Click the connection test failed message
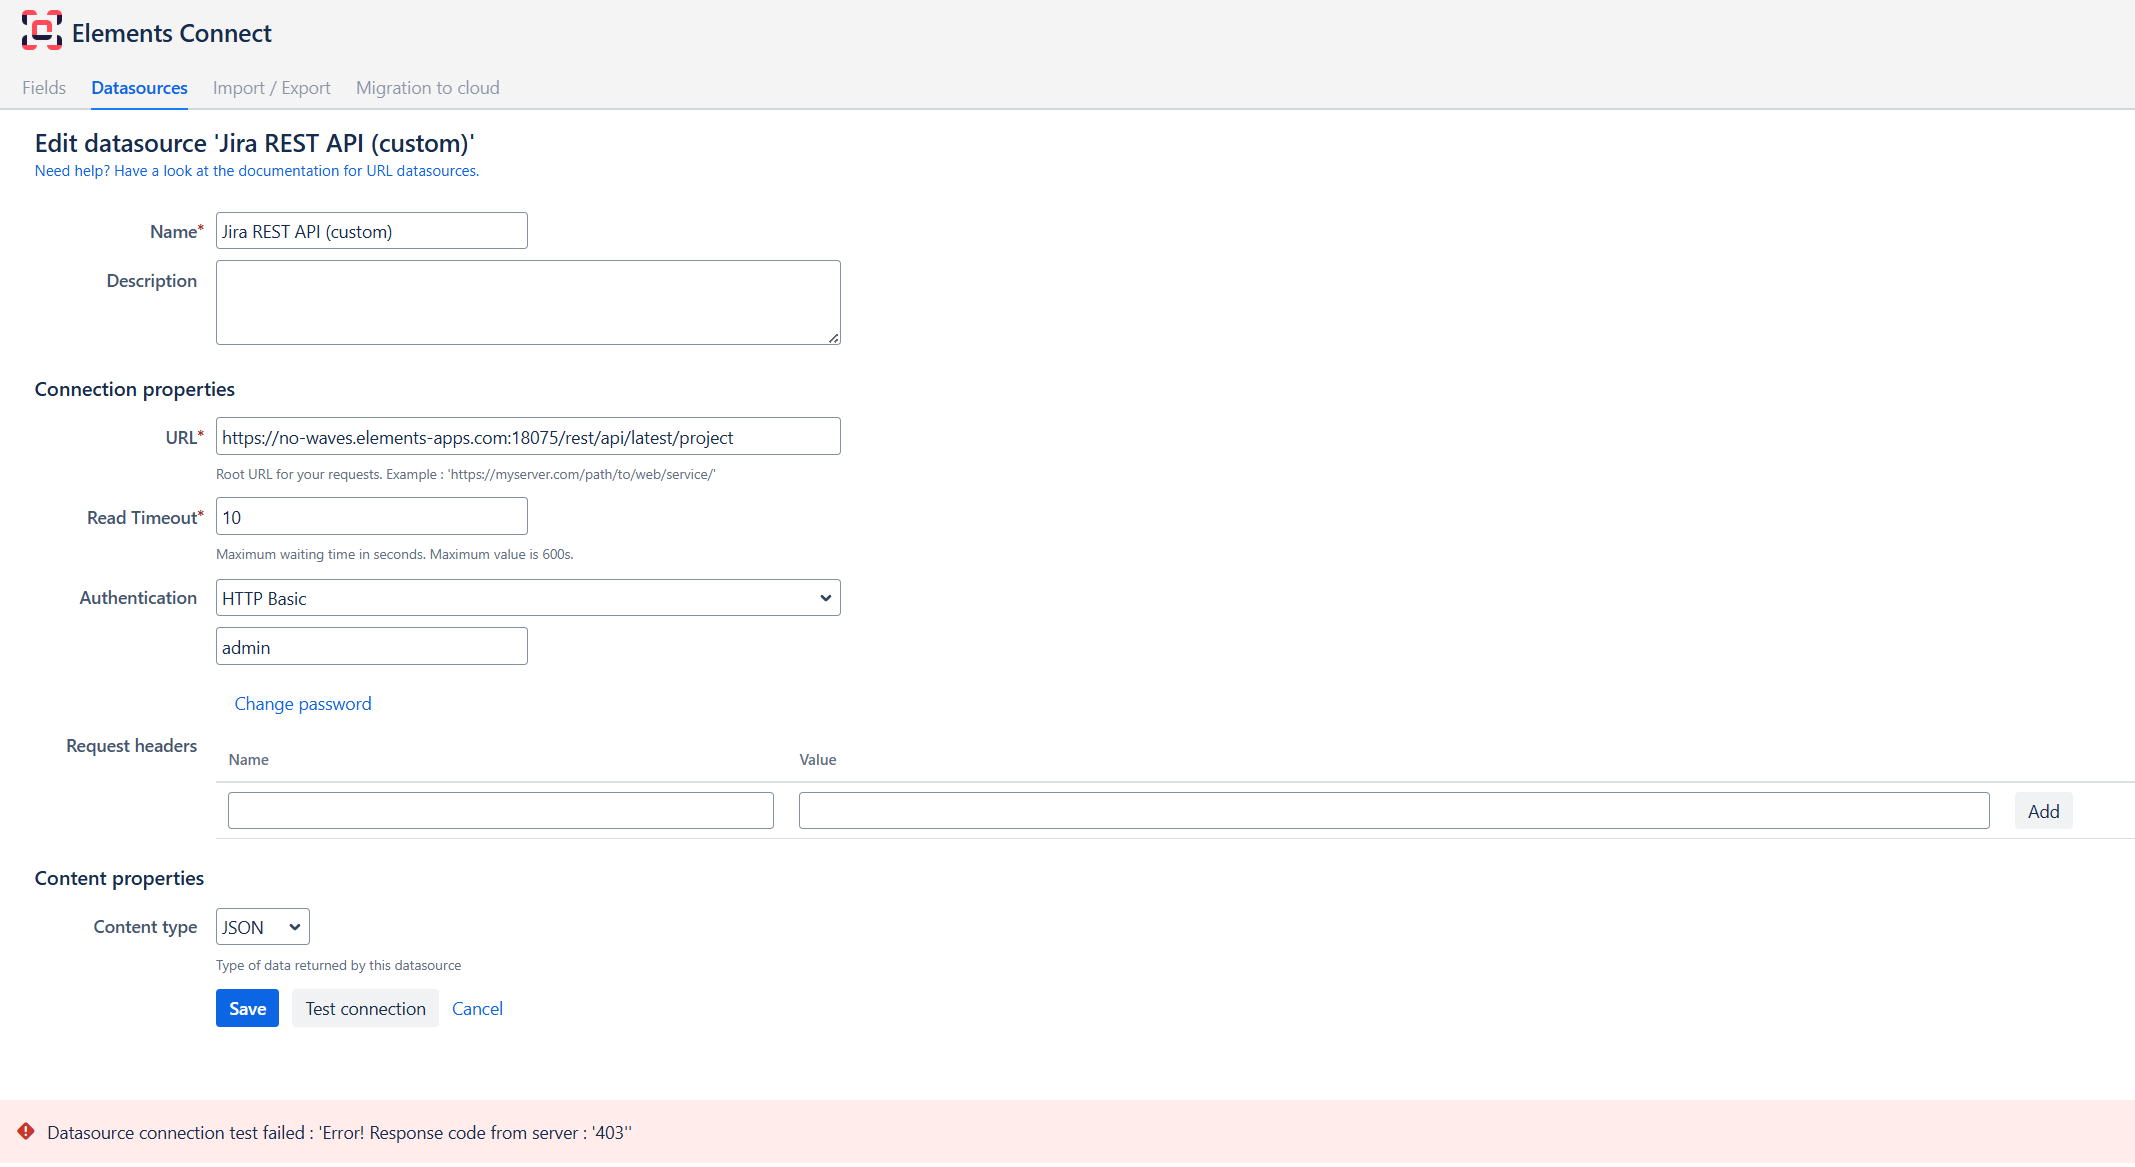This screenshot has height=1167, width=2135. (340, 1133)
